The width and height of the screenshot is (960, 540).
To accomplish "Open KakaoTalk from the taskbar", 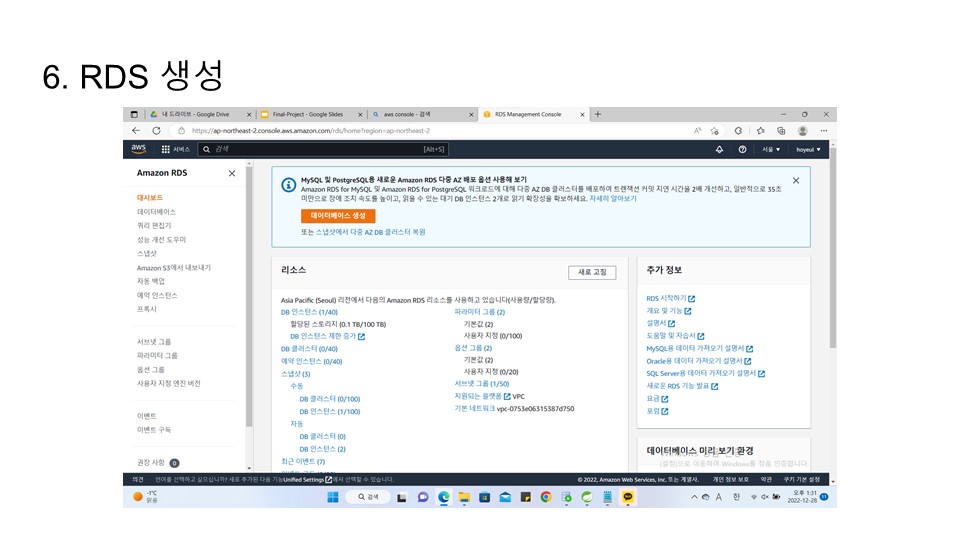I will click(x=628, y=497).
